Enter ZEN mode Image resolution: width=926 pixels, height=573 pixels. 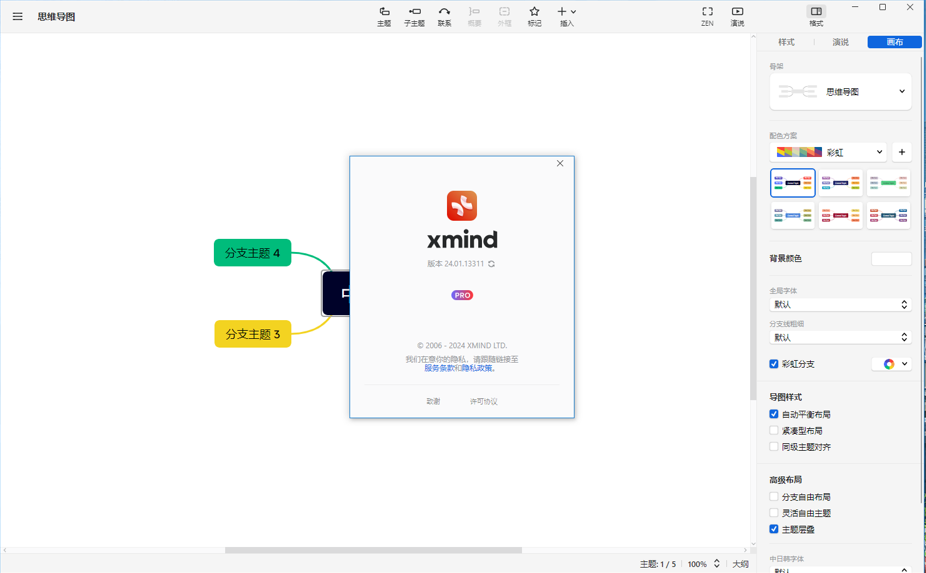pyautogui.click(x=707, y=17)
